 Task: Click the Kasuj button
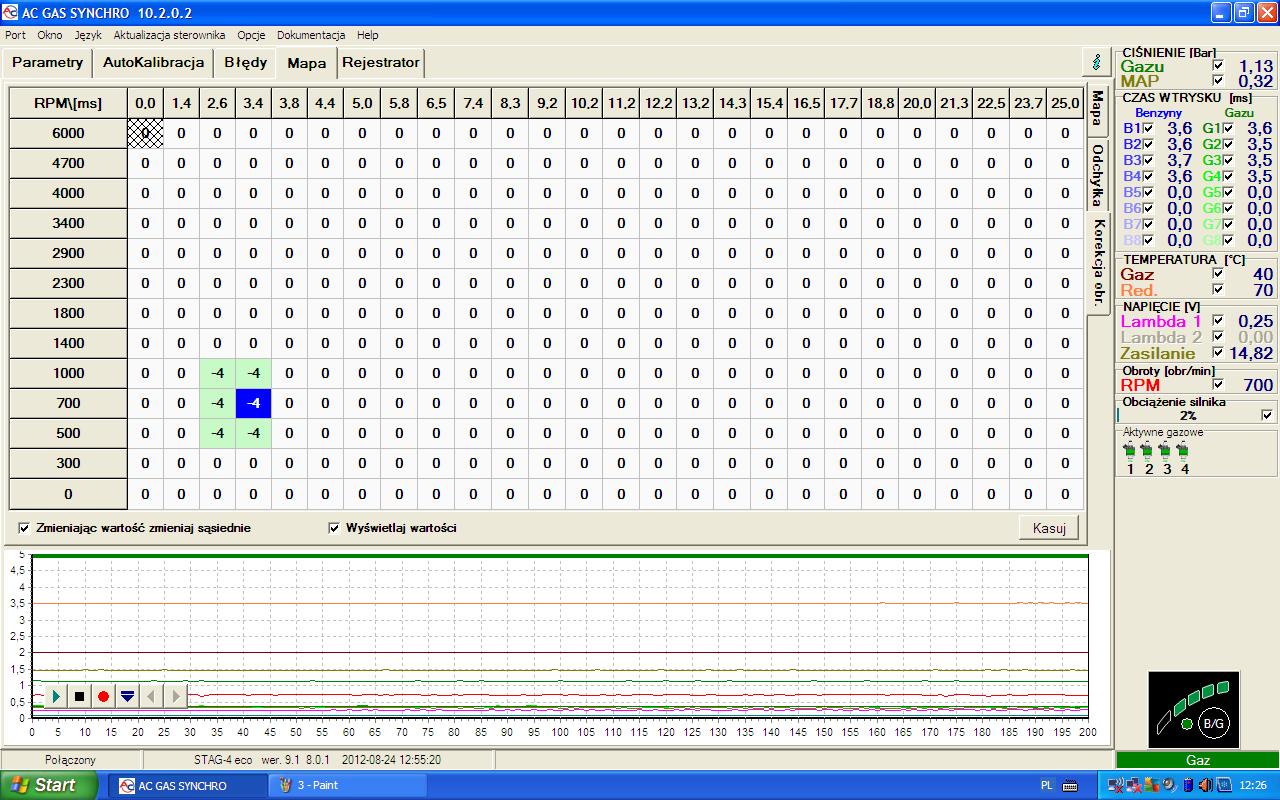1048,528
